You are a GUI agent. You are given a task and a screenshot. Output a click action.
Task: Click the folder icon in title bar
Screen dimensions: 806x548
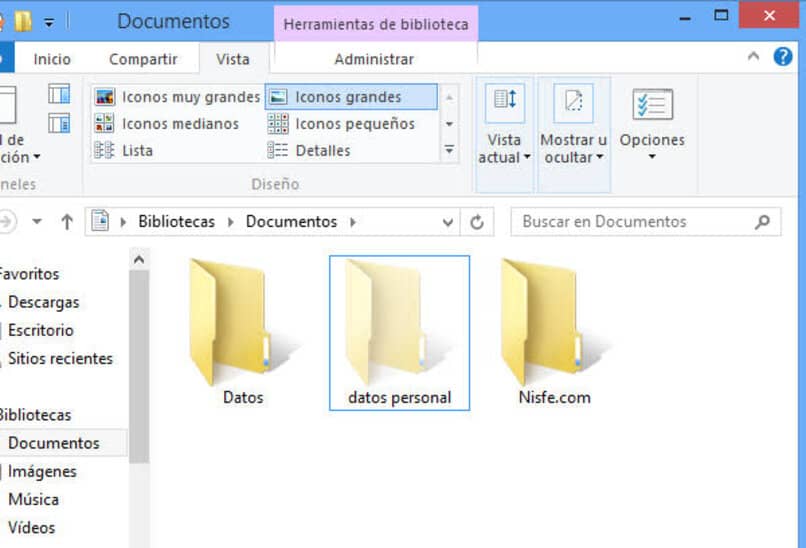click(x=23, y=22)
